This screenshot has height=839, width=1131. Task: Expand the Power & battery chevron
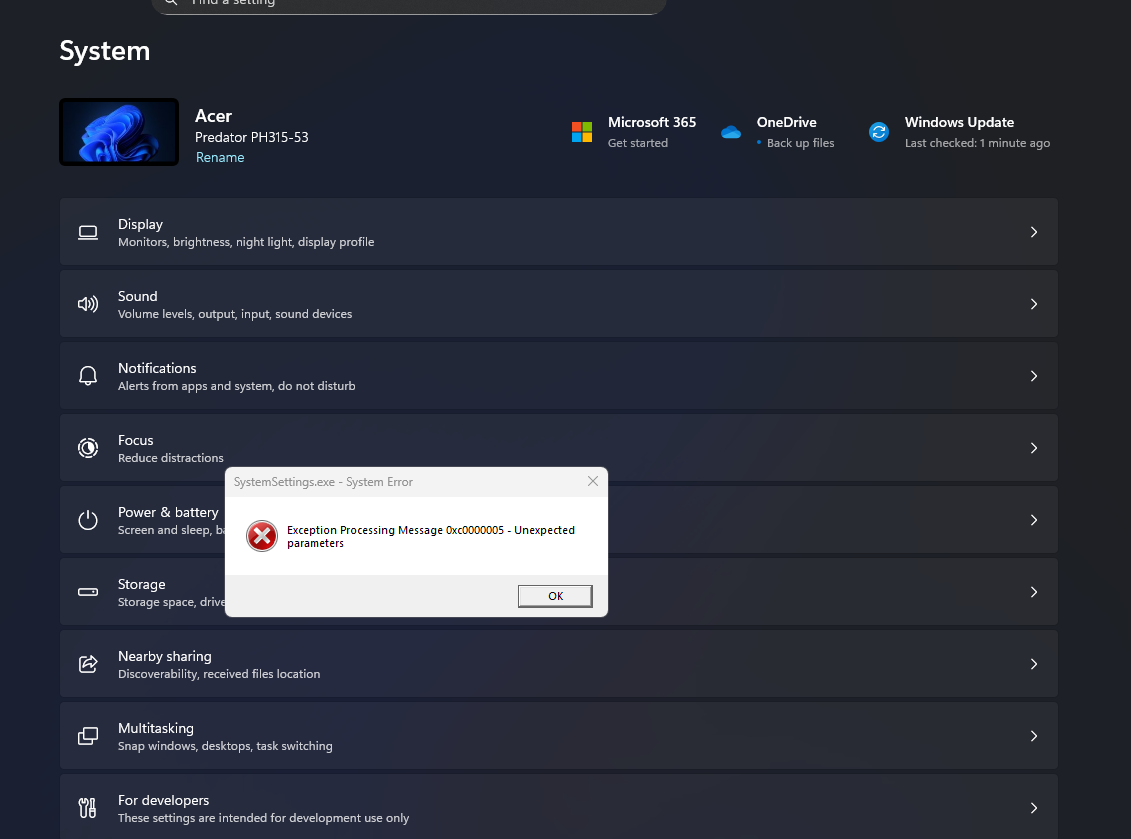pos(1034,520)
